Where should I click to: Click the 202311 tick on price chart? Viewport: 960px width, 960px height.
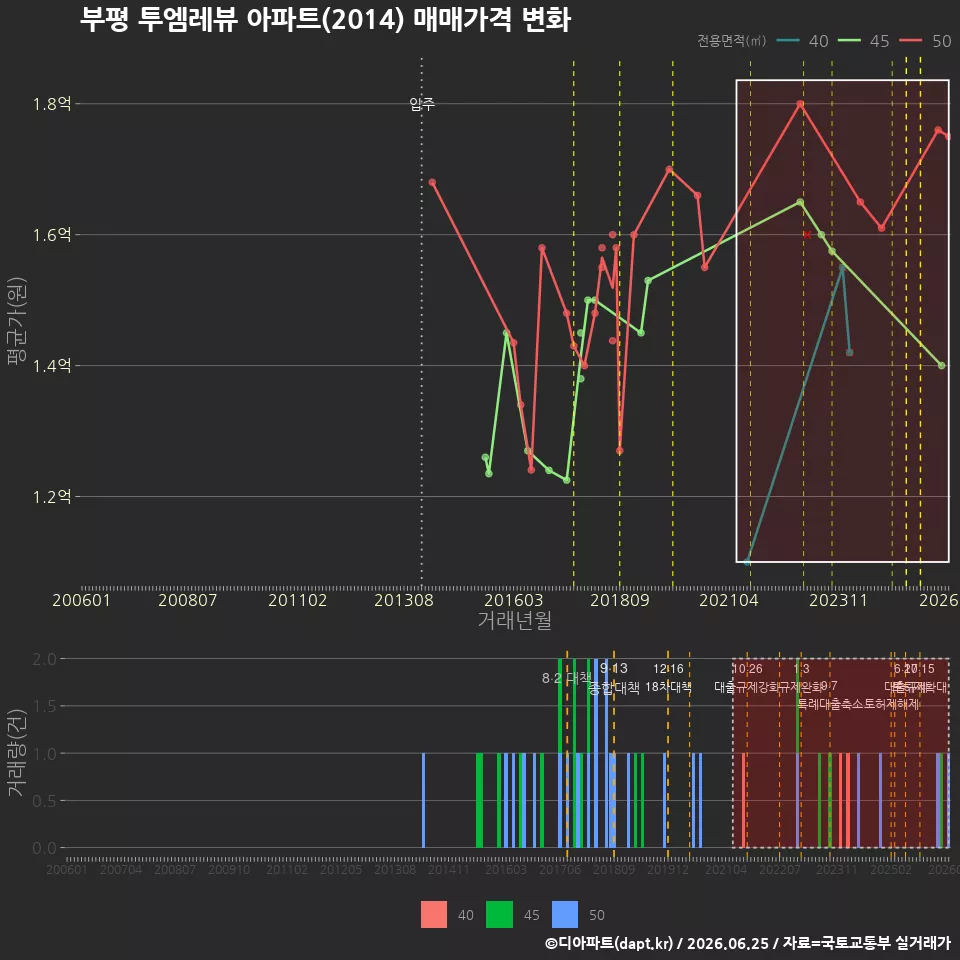point(838,600)
